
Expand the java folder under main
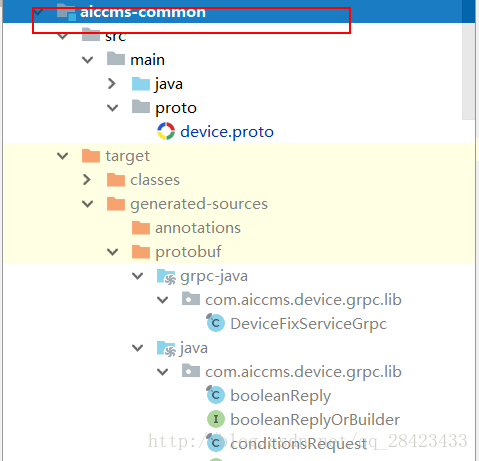112,84
